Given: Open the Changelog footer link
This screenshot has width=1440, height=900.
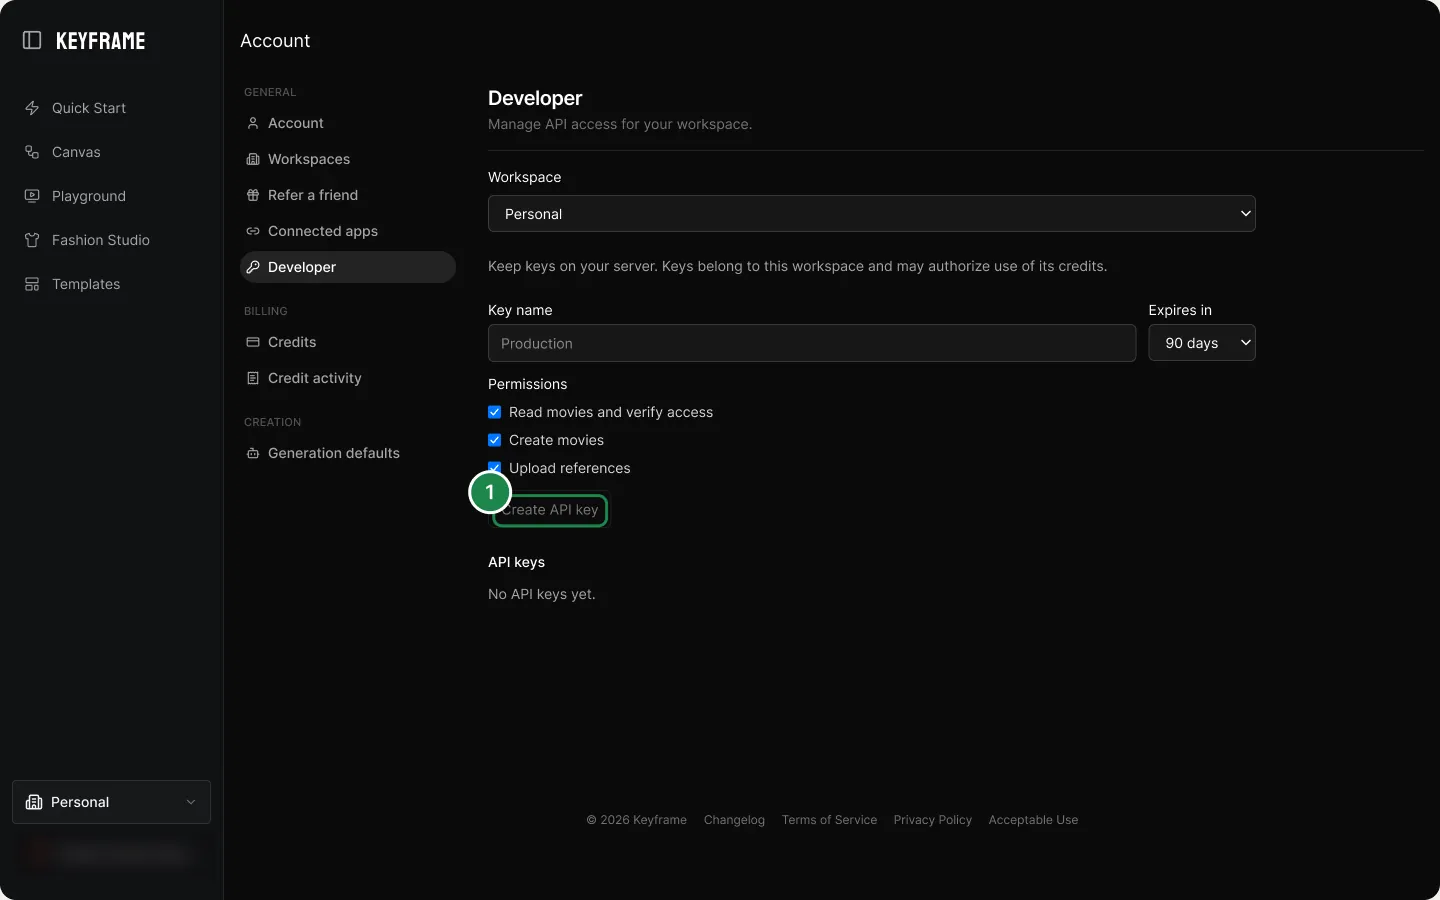Looking at the screenshot, I should (734, 820).
